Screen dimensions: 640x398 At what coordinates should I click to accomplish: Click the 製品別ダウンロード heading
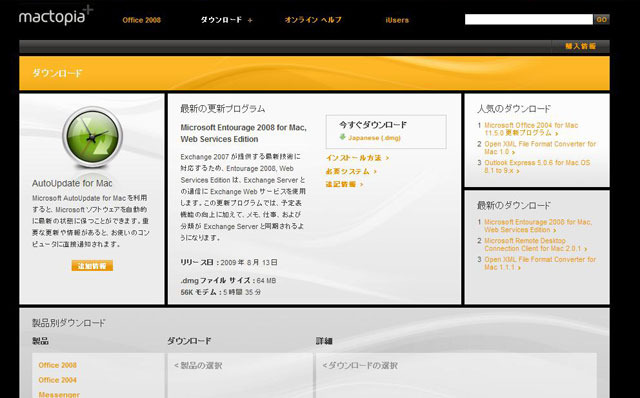click(69, 323)
